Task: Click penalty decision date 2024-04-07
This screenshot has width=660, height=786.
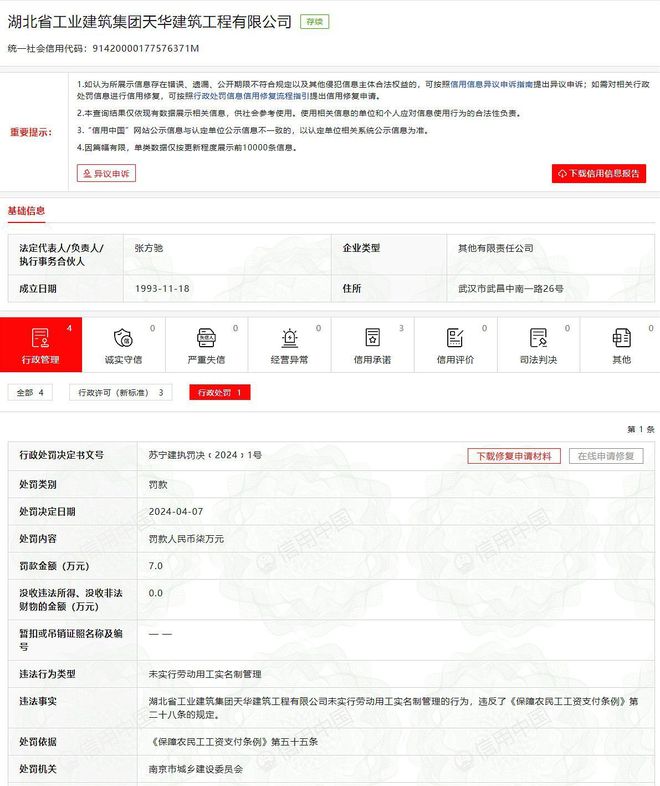Action: (x=176, y=512)
